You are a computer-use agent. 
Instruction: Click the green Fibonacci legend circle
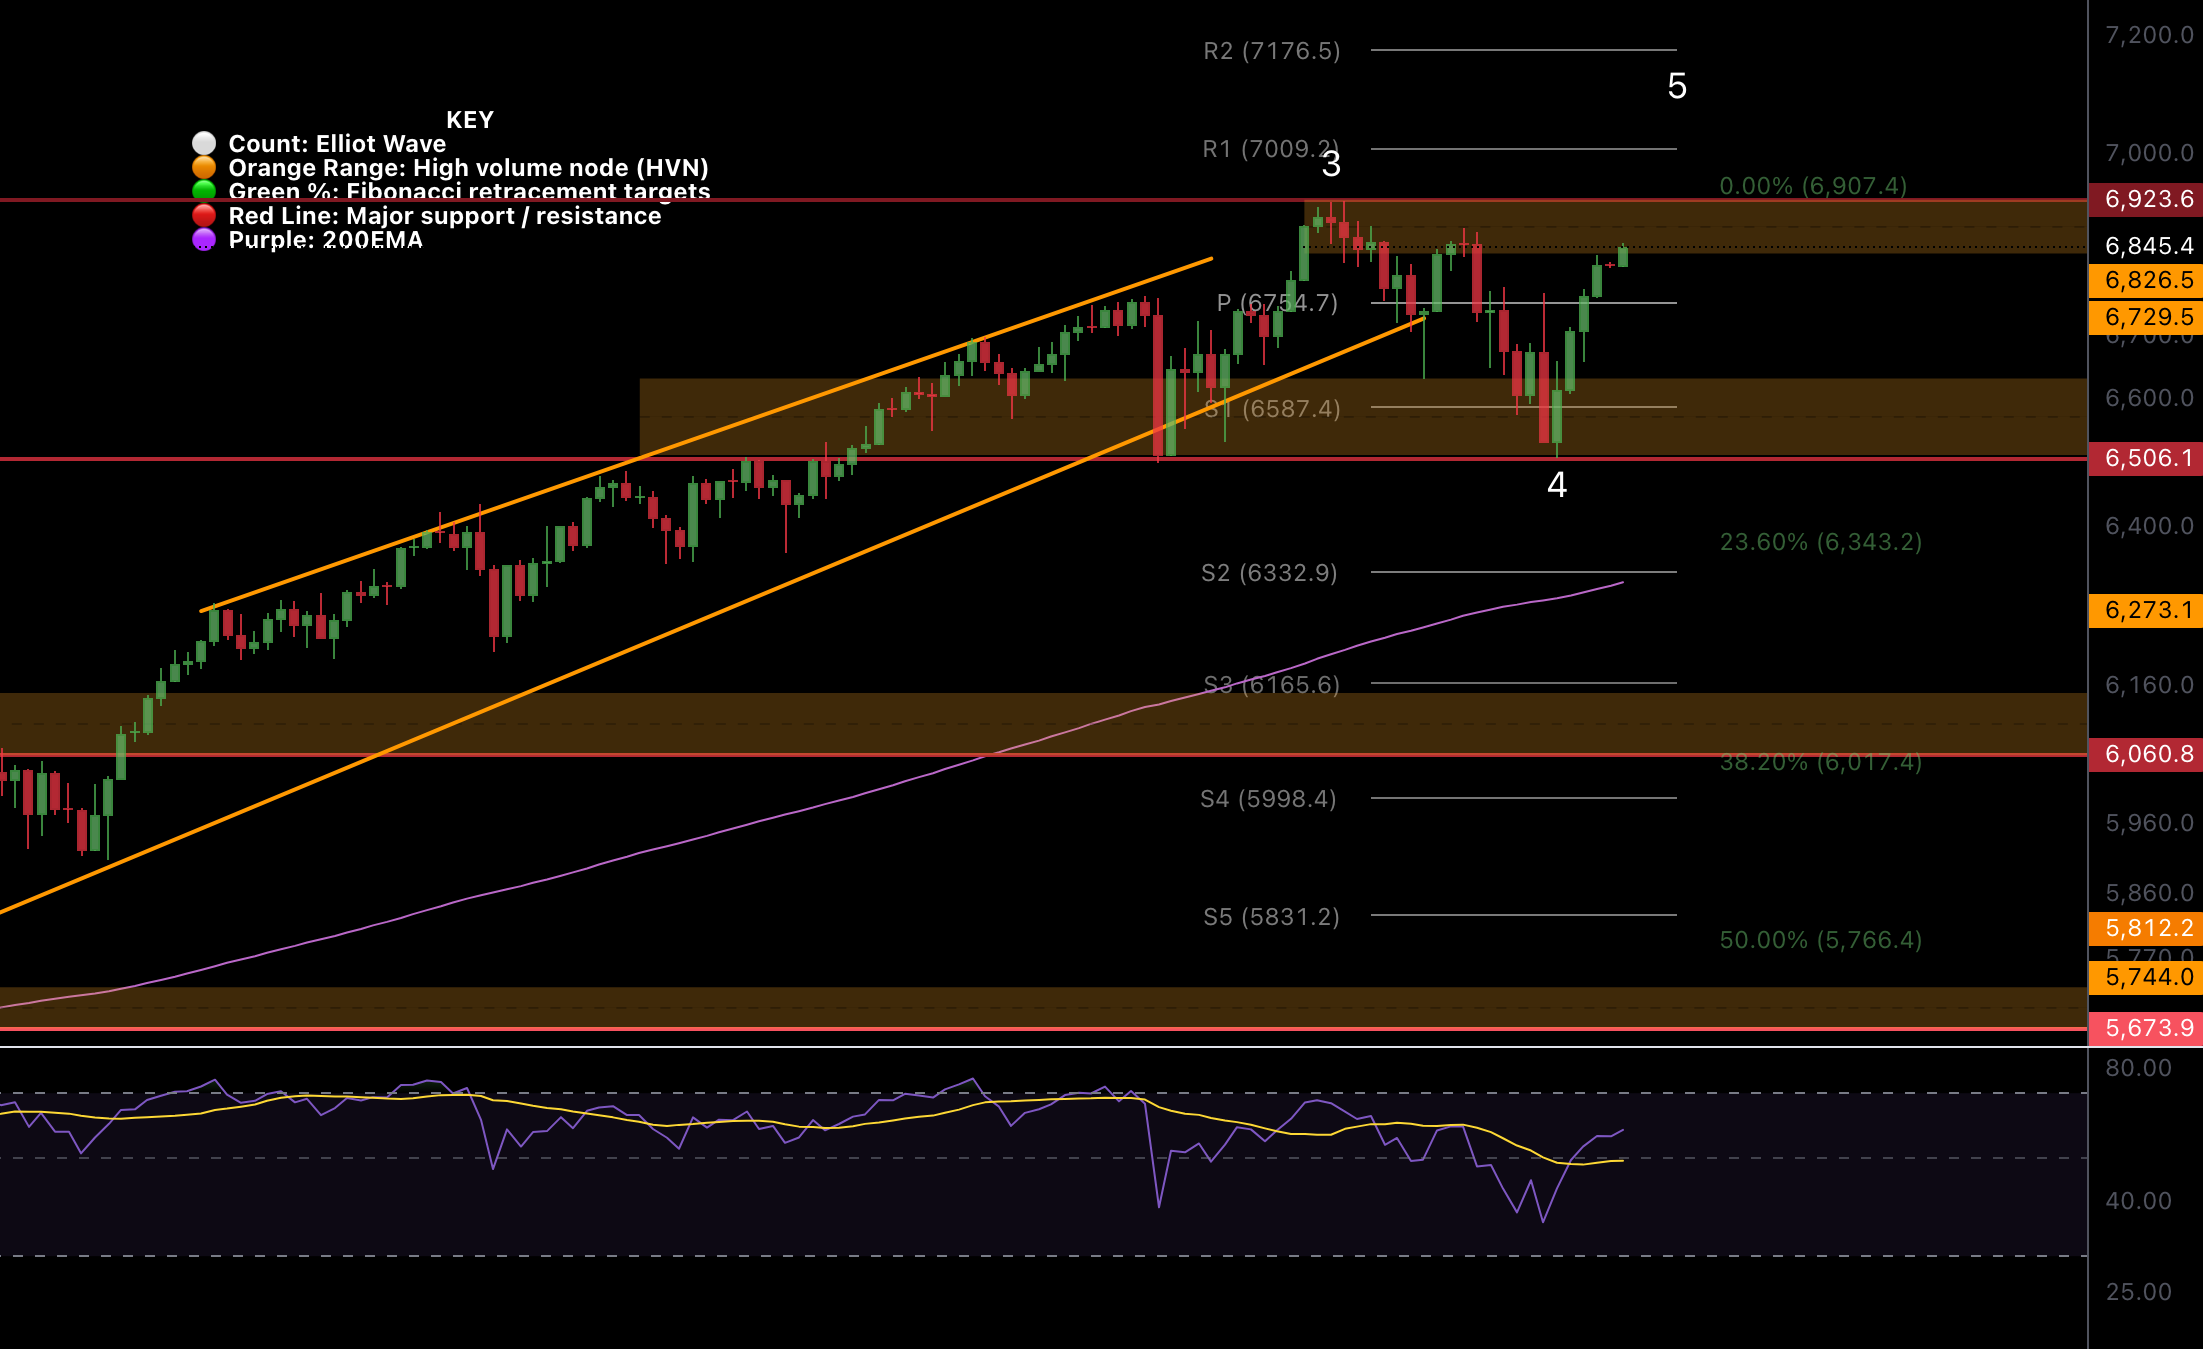(x=204, y=191)
